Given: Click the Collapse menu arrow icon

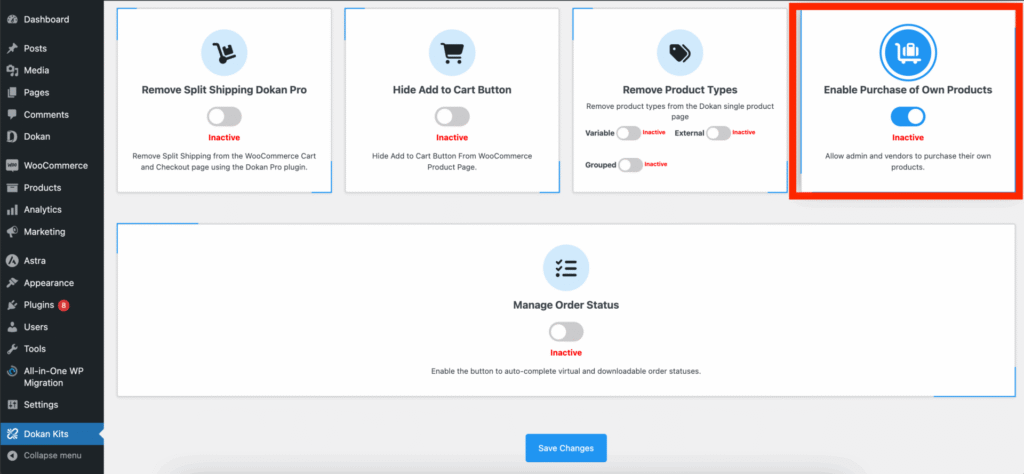Looking at the screenshot, I should [12, 455].
